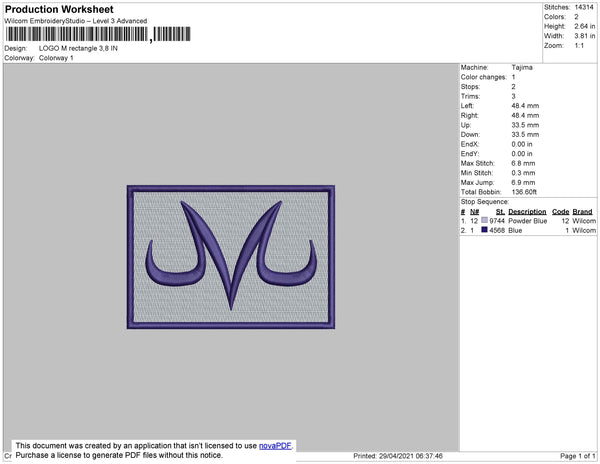Select the Total Bobbin value 136.60ft
This screenshot has height=464, width=600.
coord(524,192)
